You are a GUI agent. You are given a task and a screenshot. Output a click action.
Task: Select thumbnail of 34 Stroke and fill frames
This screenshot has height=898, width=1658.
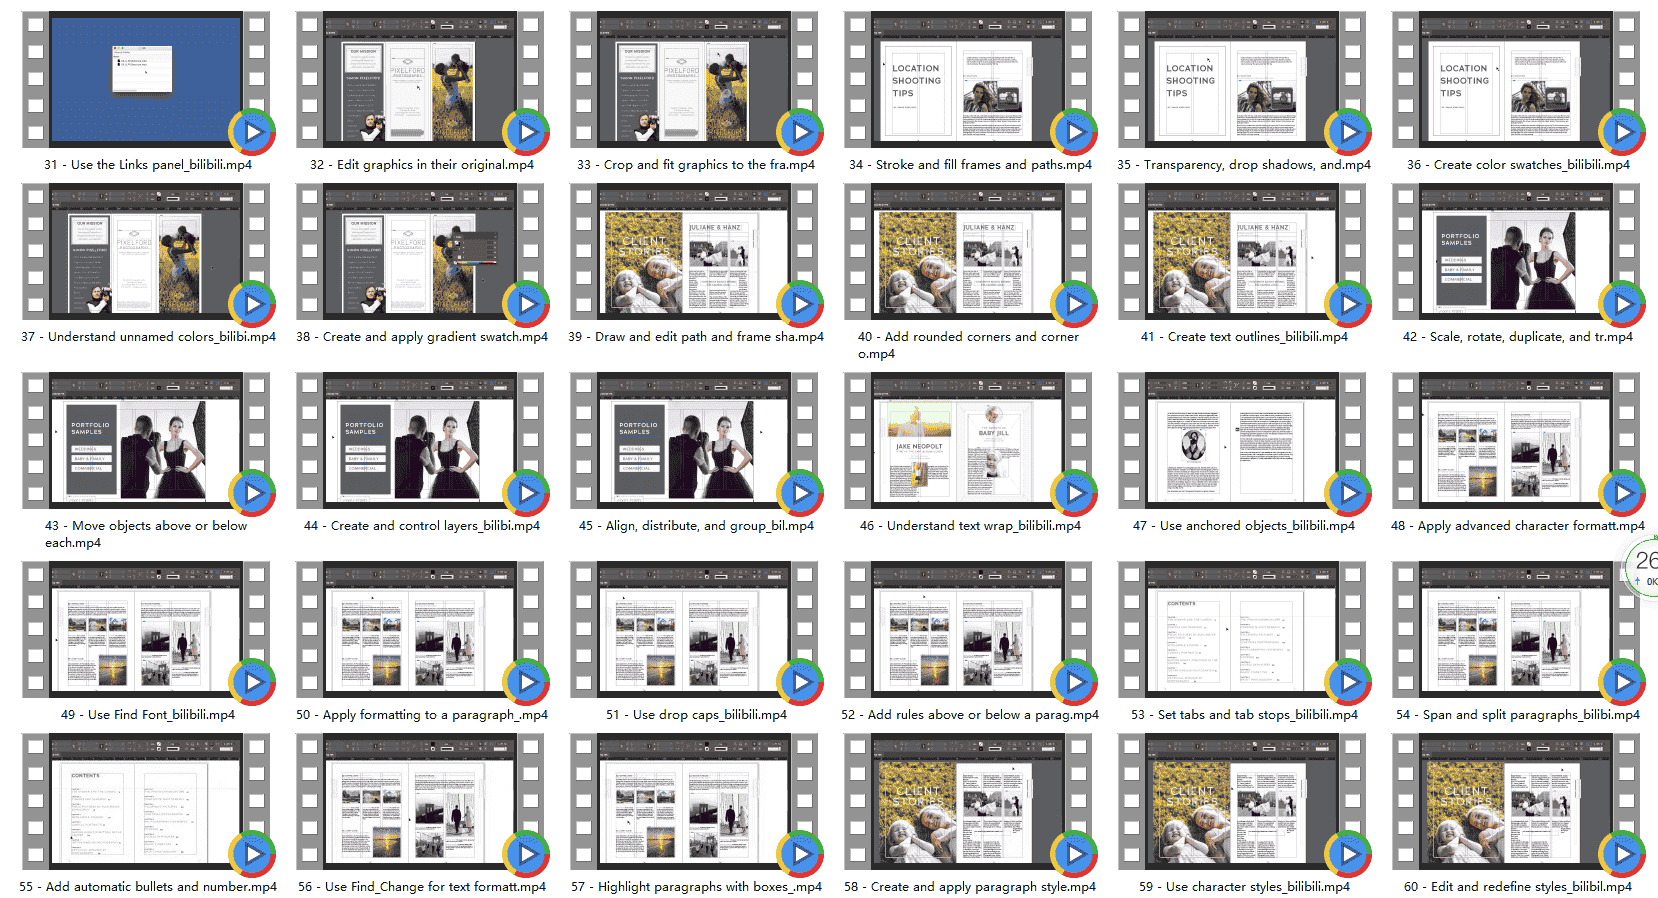(x=968, y=80)
